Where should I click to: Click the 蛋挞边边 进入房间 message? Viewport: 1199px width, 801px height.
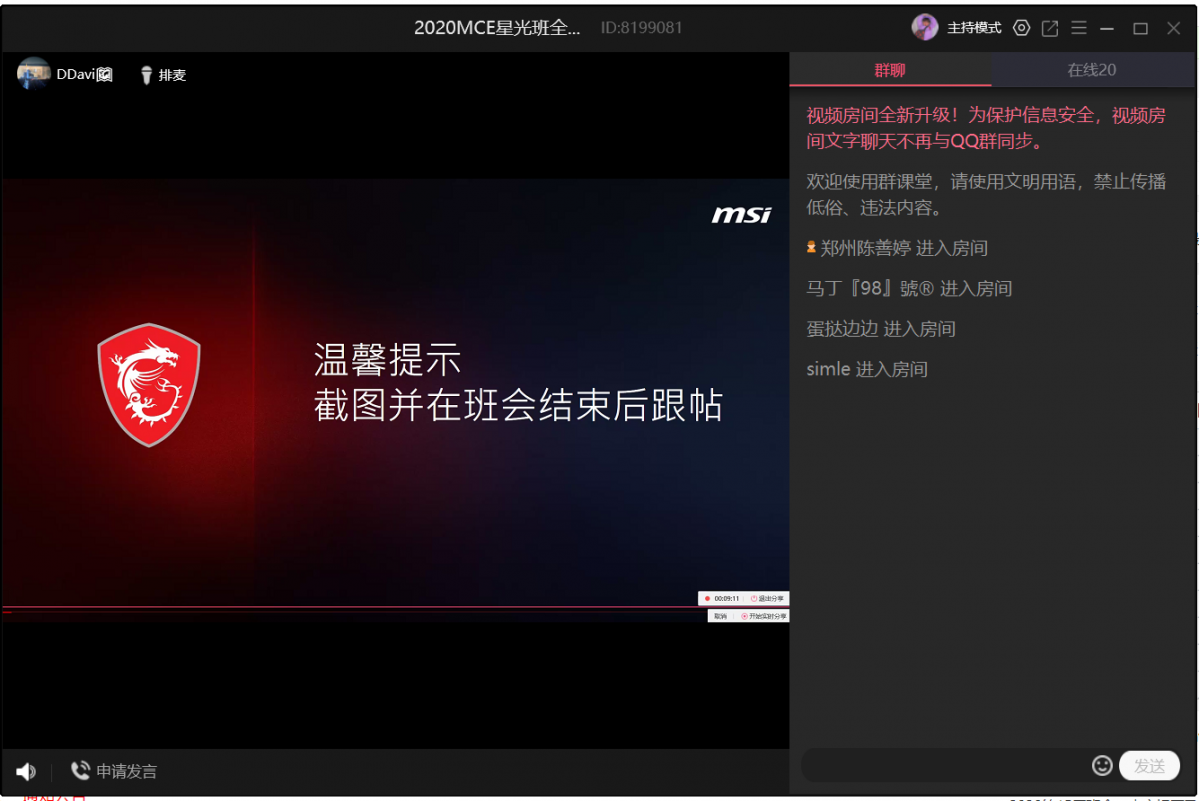click(881, 329)
